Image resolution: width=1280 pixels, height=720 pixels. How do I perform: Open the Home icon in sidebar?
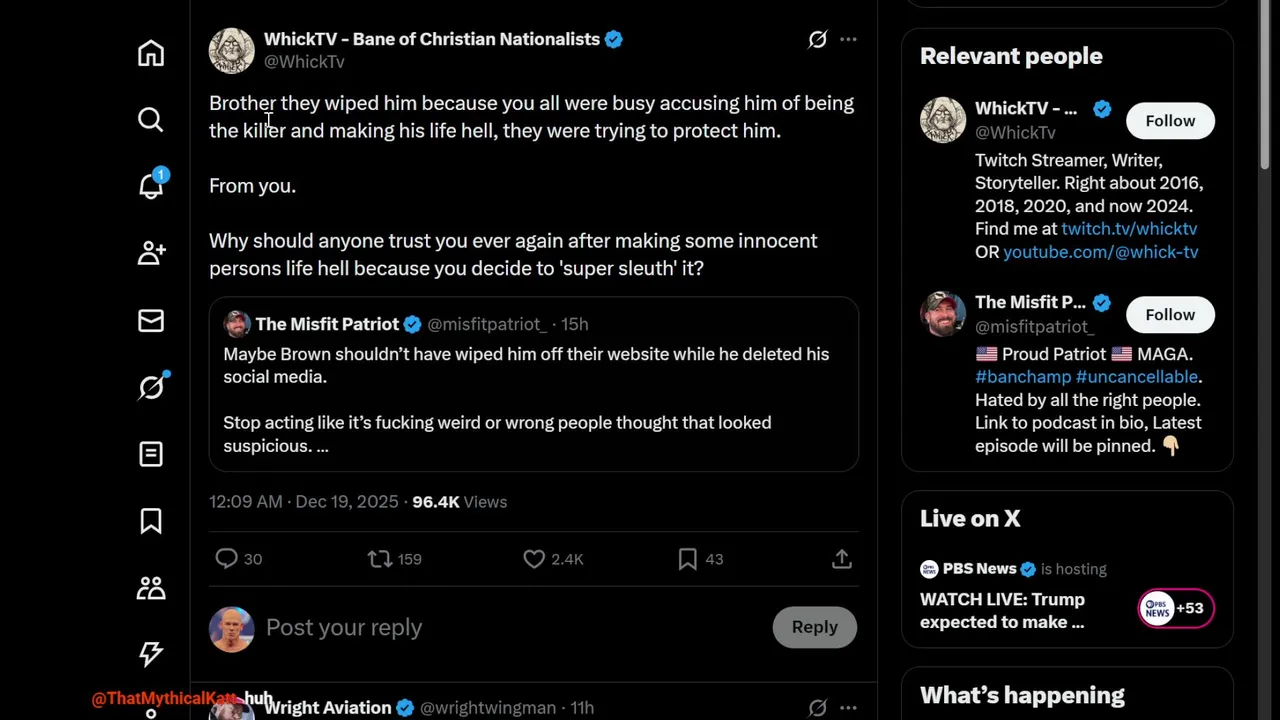pos(151,53)
